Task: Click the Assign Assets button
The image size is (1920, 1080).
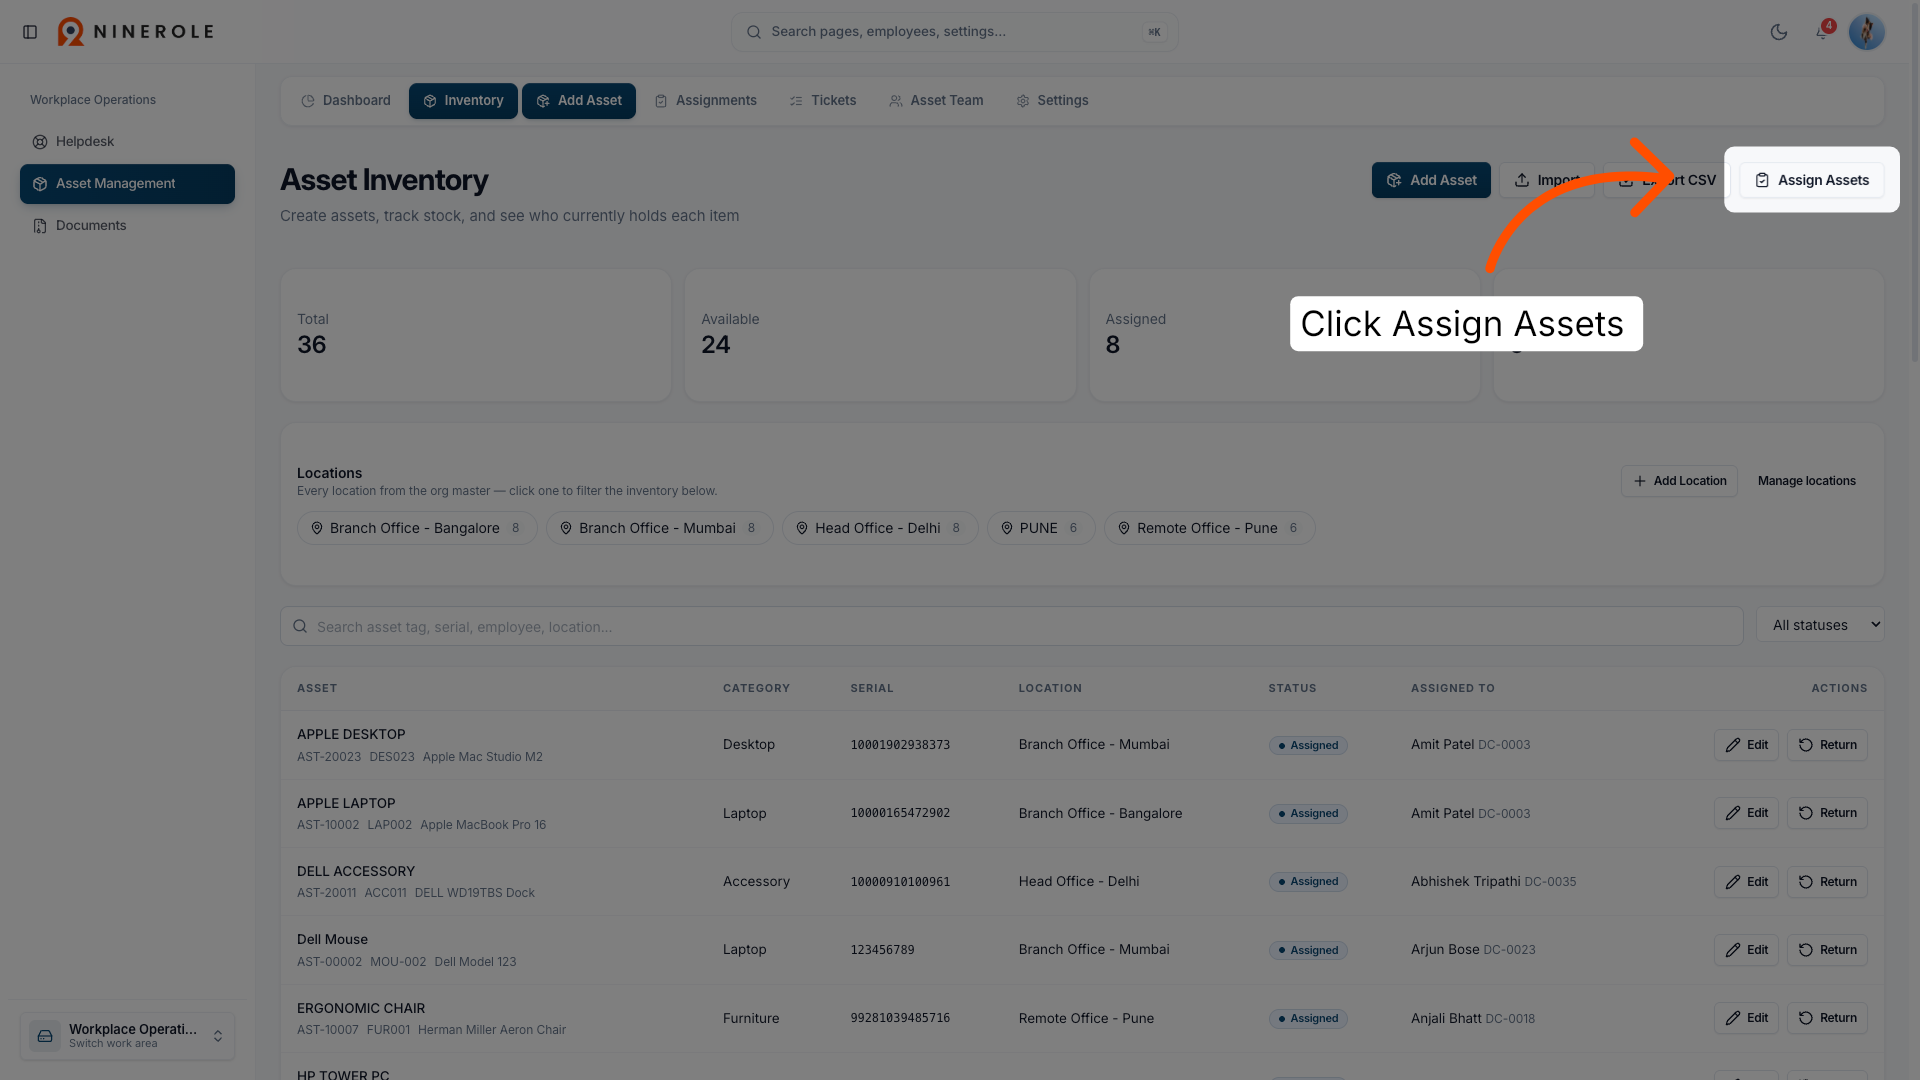Action: [1812, 180]
